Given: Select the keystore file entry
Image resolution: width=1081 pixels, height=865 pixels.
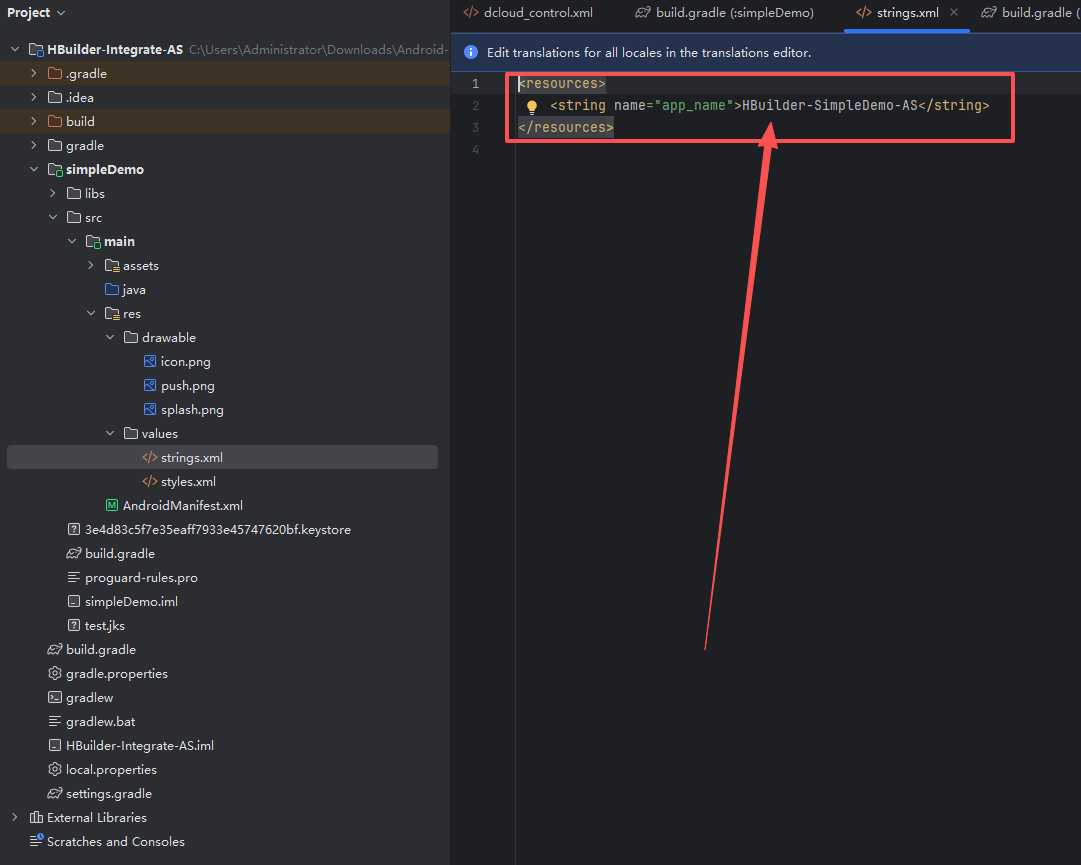Looking at the screenshot, I should click(218, 529).
